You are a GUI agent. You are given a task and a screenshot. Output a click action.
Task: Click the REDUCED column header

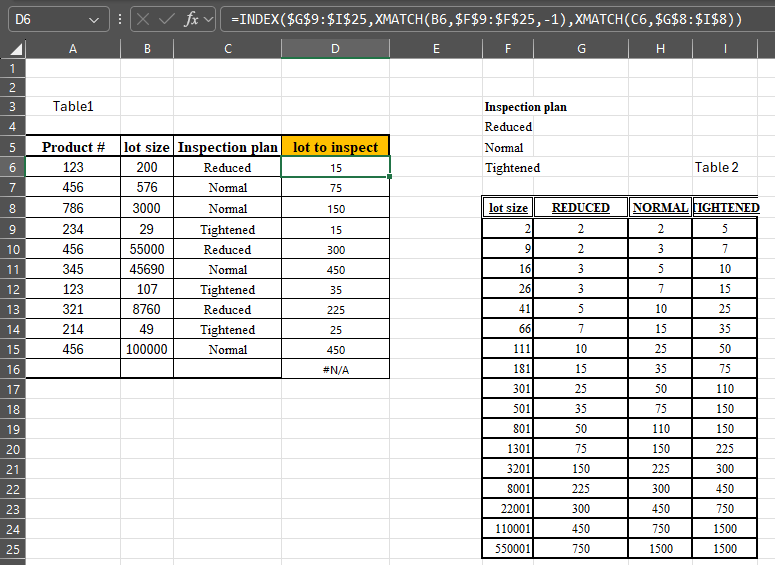tap(581, 208)
